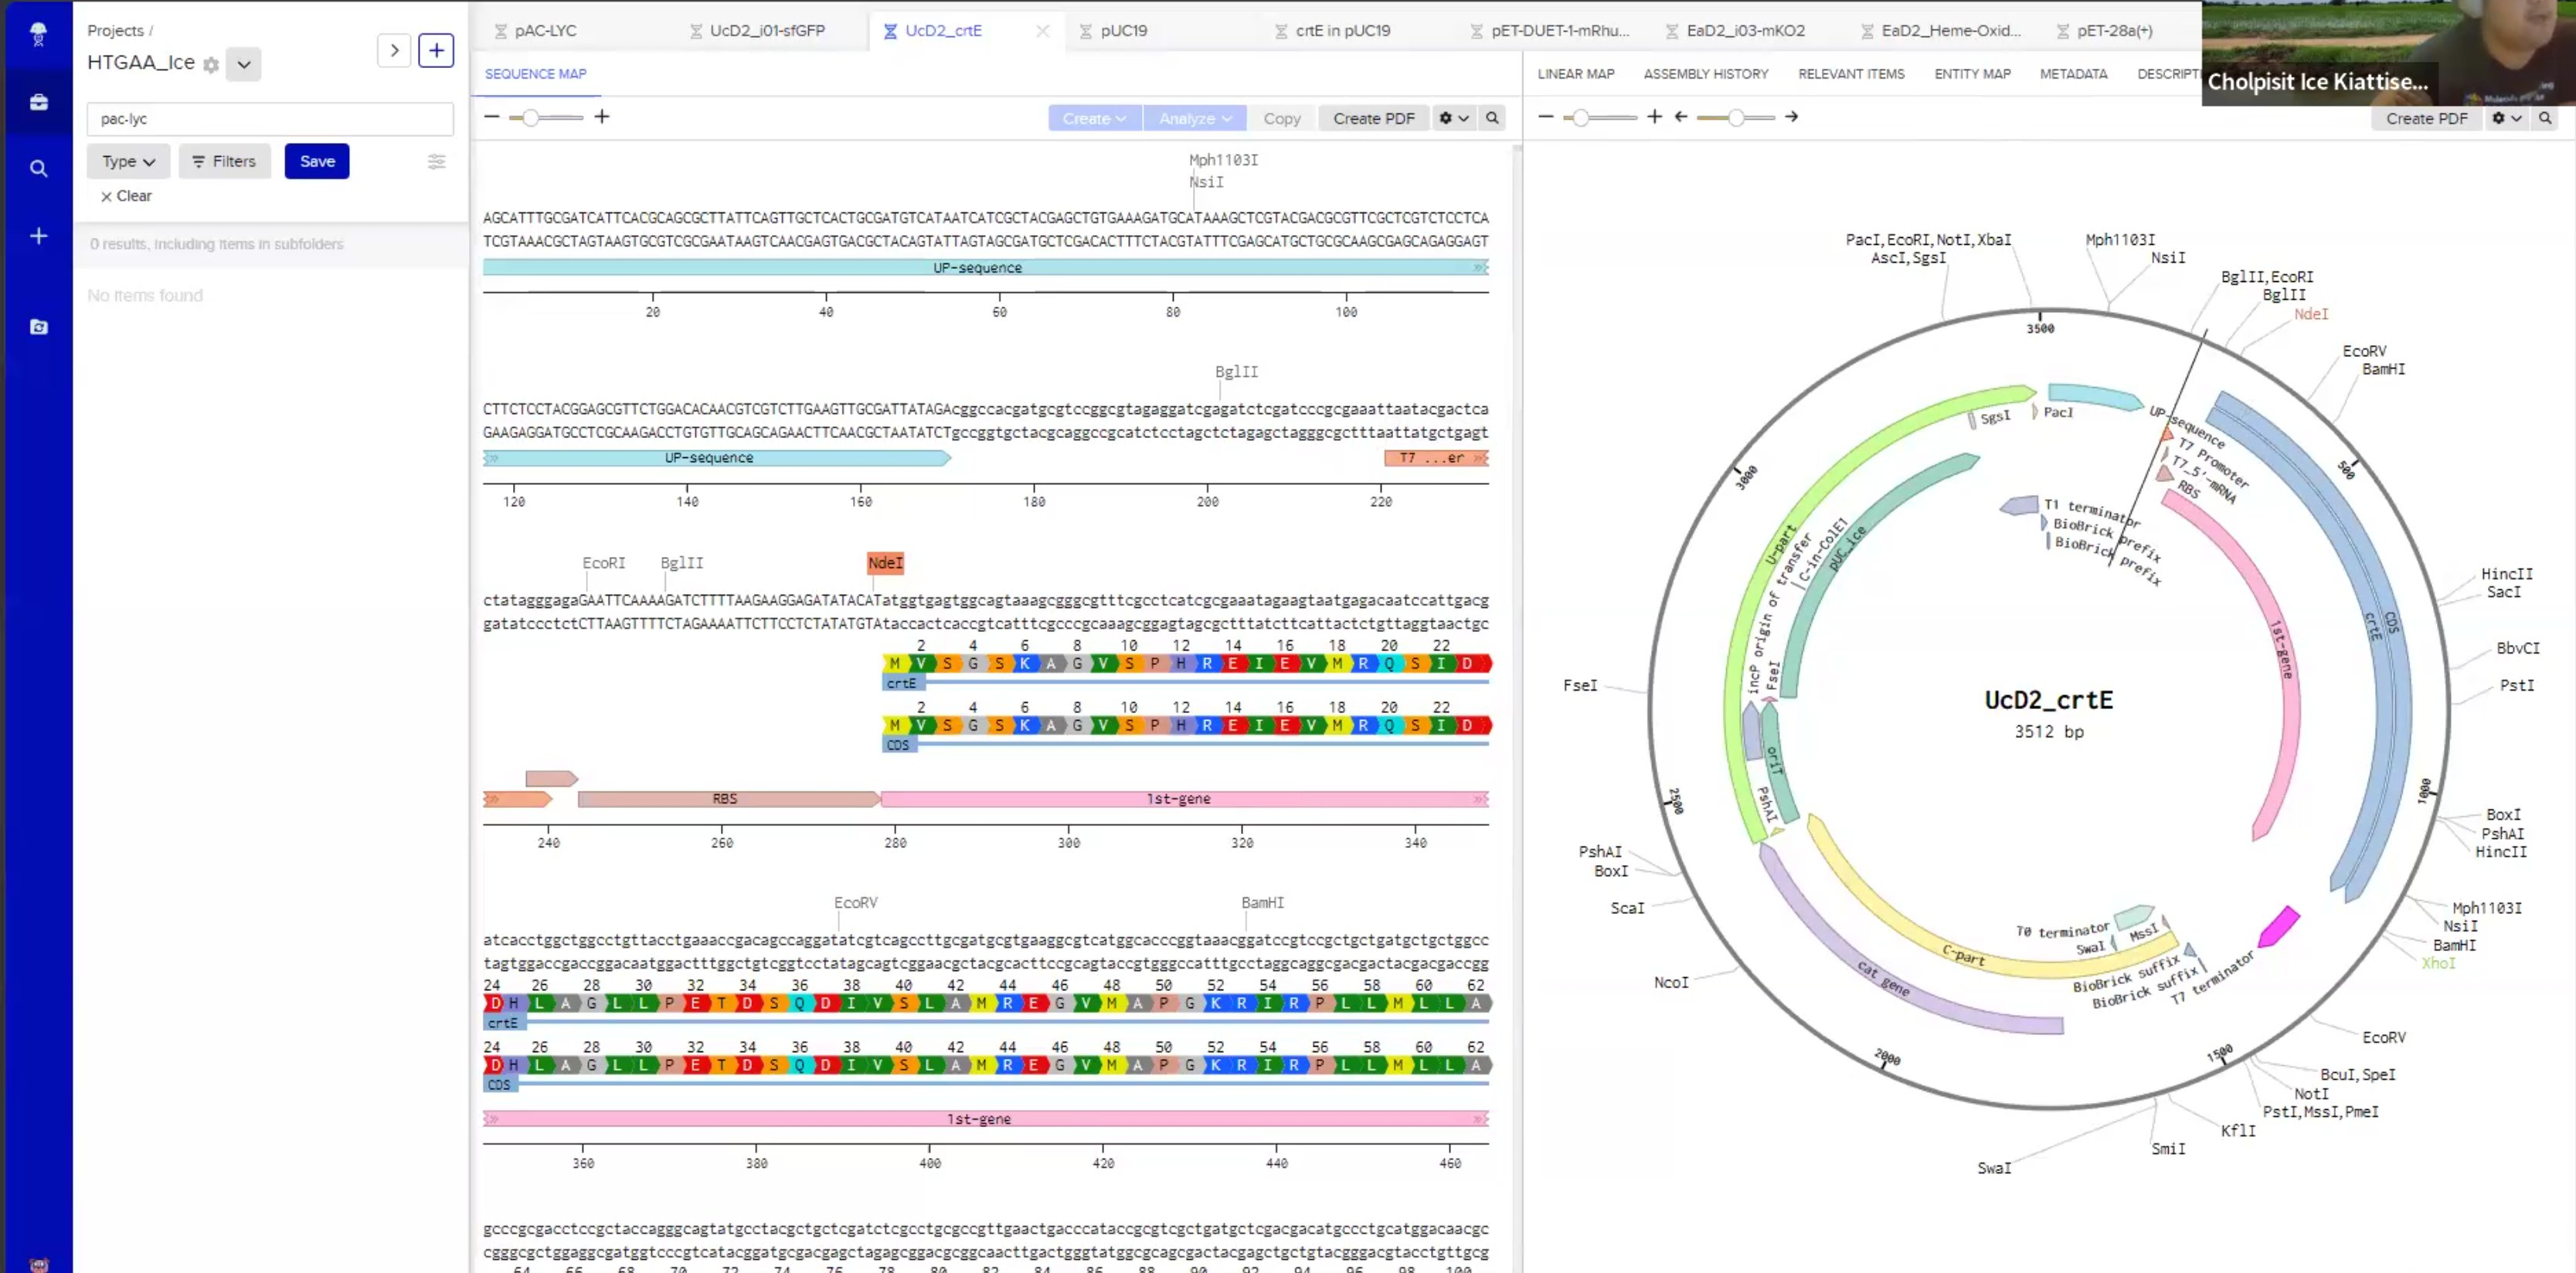Switch to the pAC-LYC tab
This screenshot has width=2576, height=1273.
(x=545, y=31)
